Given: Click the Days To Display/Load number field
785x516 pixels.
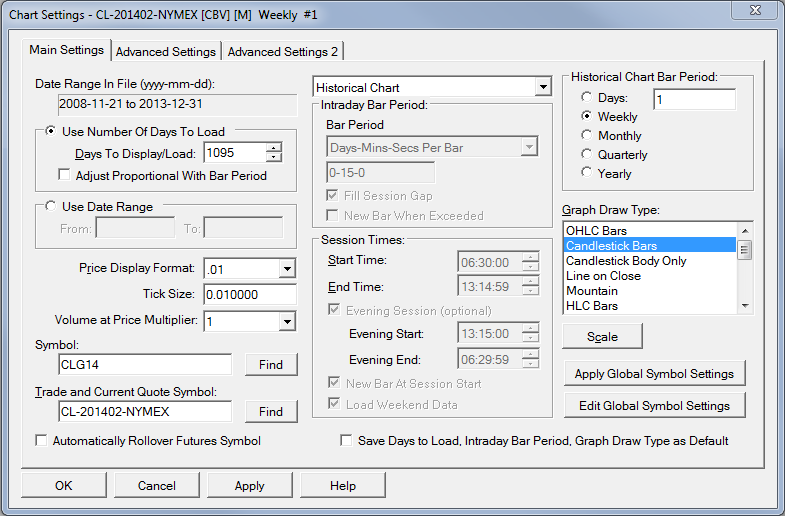Looking at the screenshot, I should pyautogui.click(x=235, y=153).
